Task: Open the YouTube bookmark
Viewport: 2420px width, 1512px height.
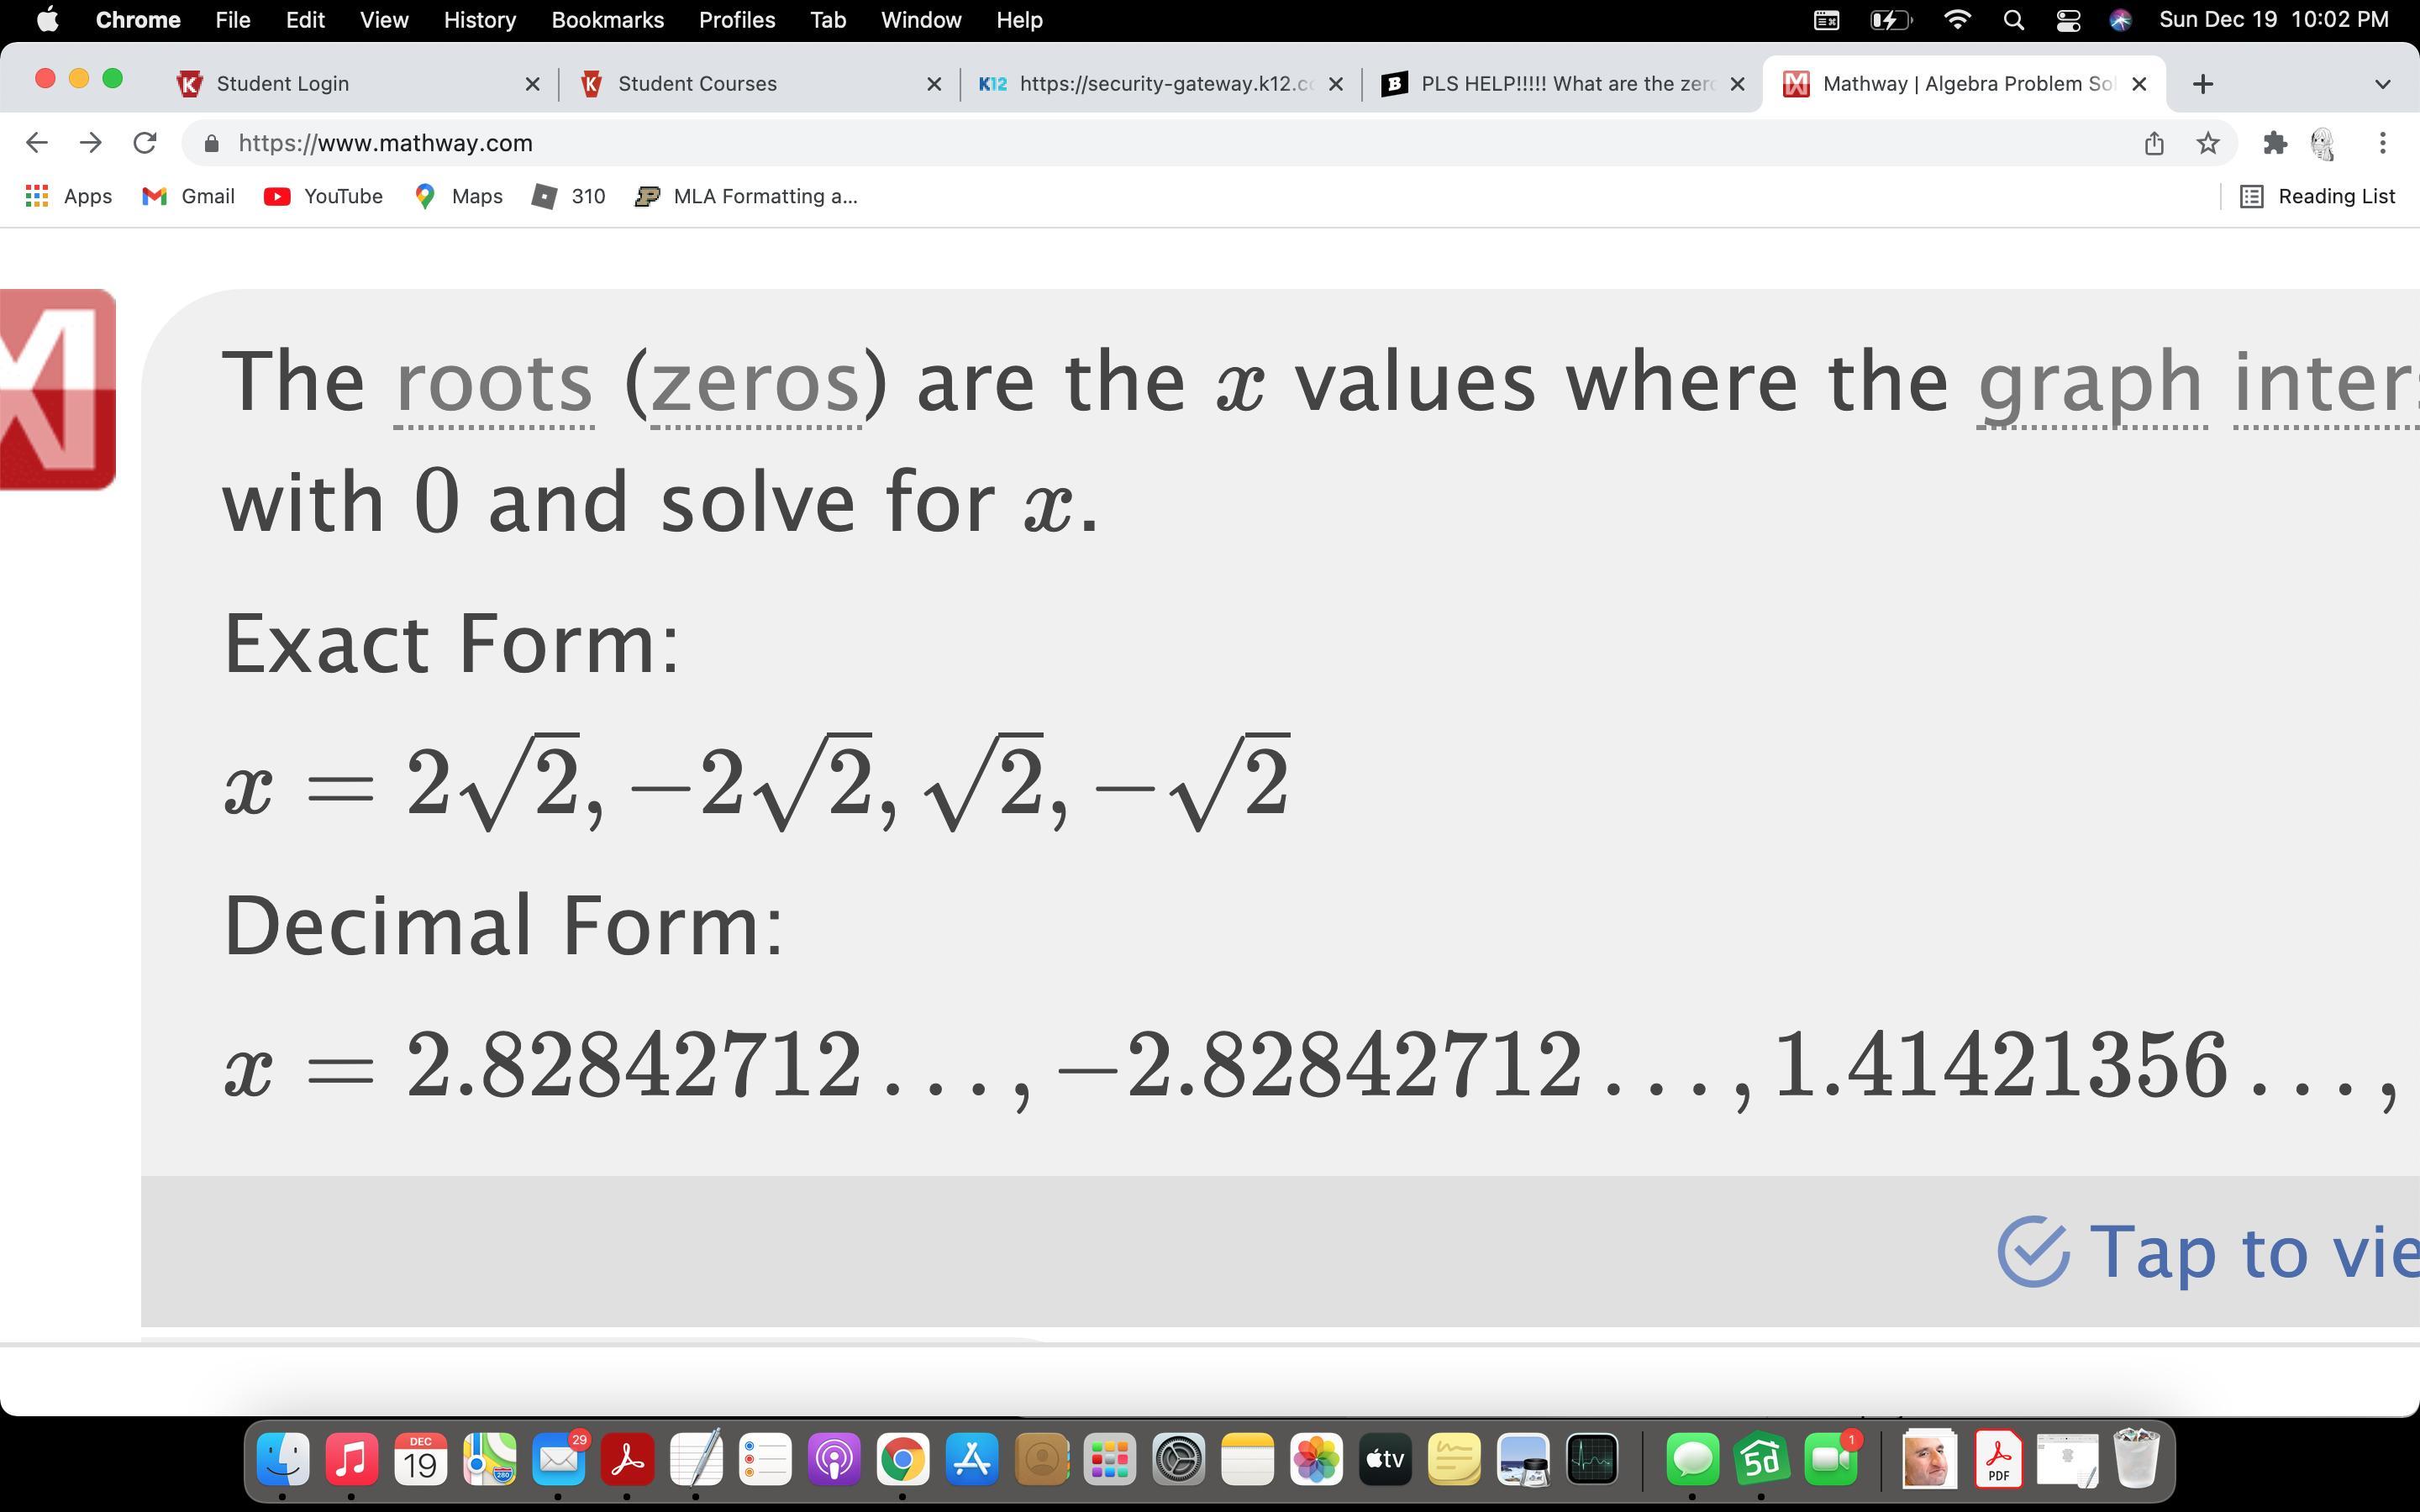Action: 323,196
